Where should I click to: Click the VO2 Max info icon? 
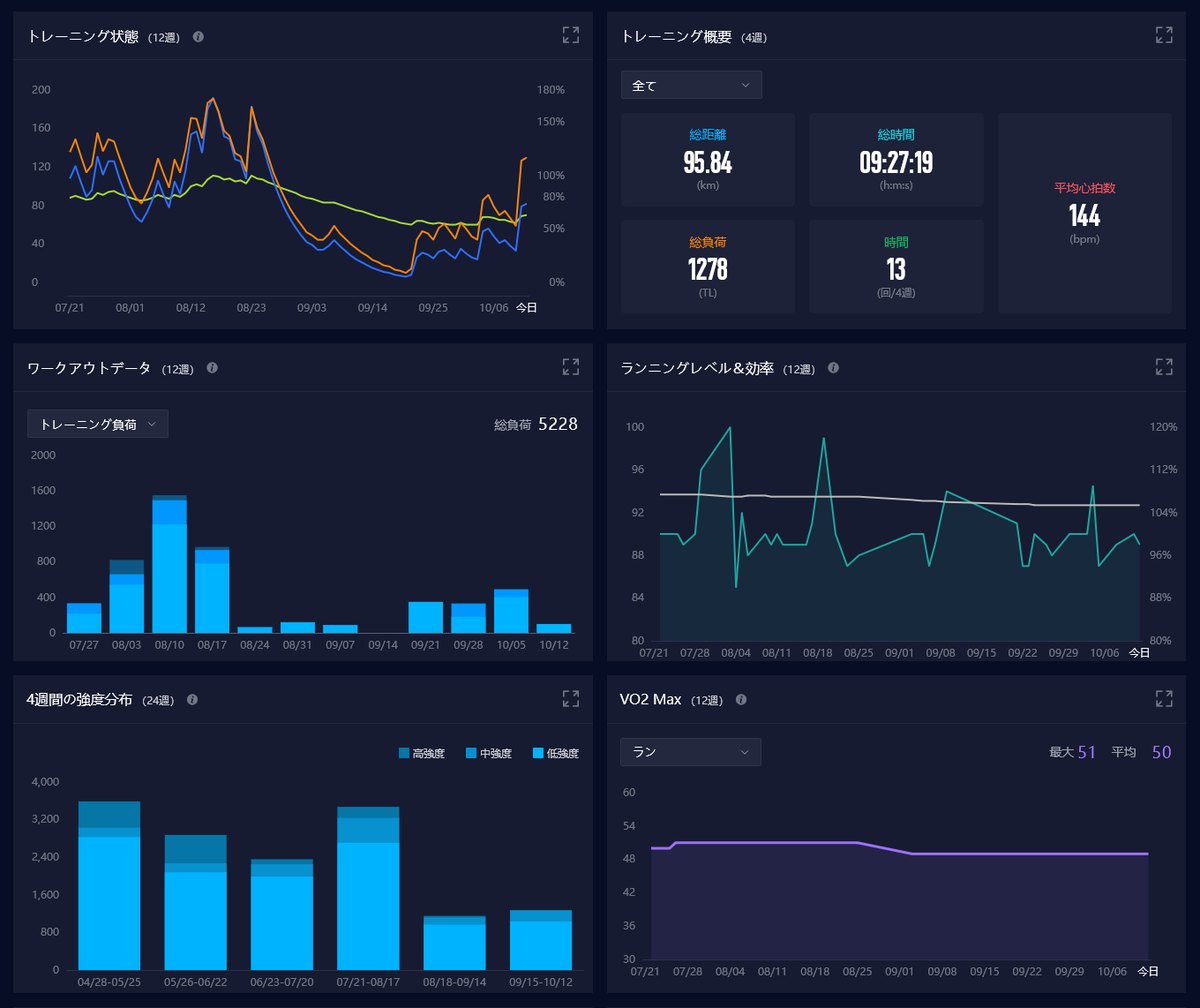(x=741, y=700)
